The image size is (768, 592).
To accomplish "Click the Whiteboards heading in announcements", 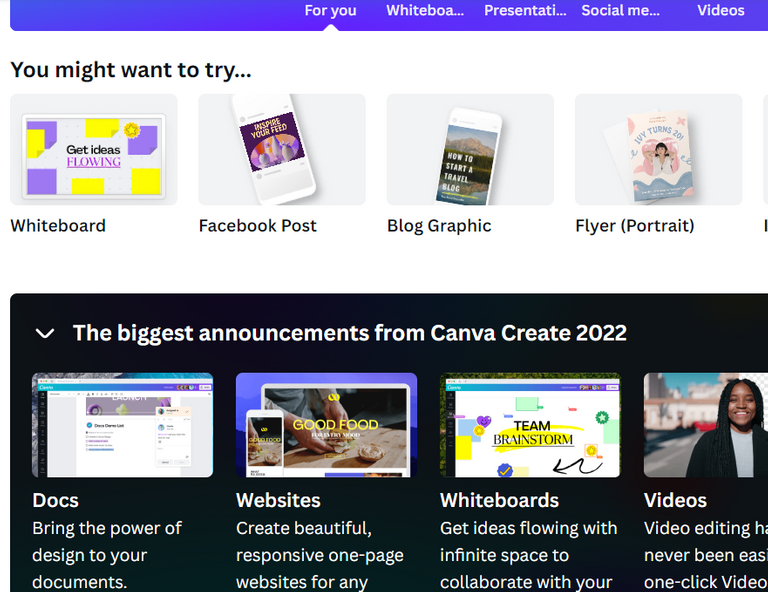I will coord(499,500).
